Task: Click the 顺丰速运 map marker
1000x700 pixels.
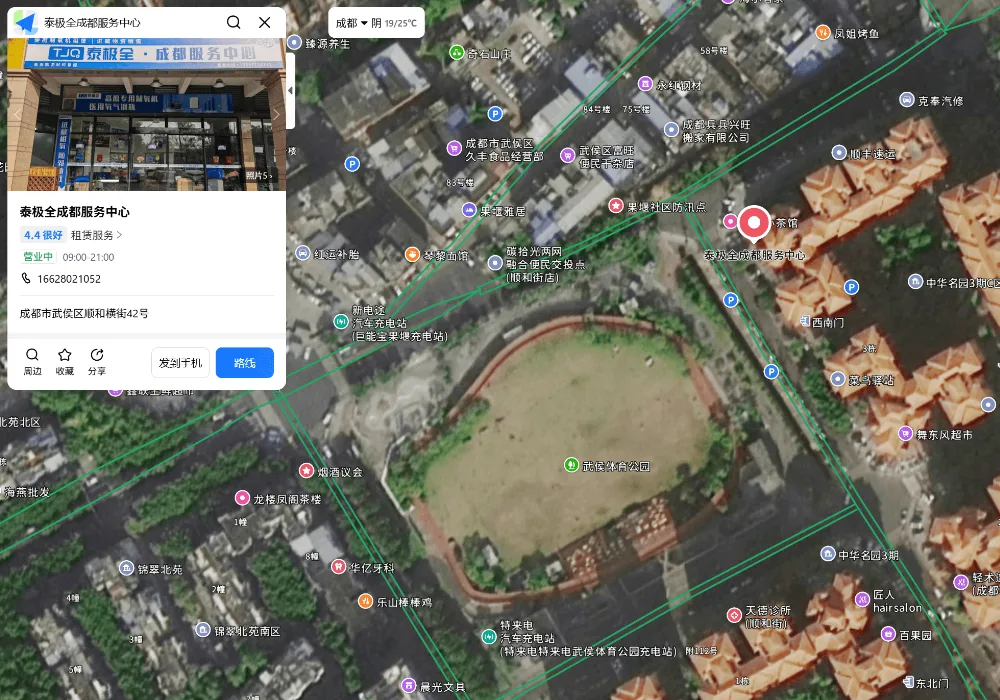Action: click(x=839, y=152)
